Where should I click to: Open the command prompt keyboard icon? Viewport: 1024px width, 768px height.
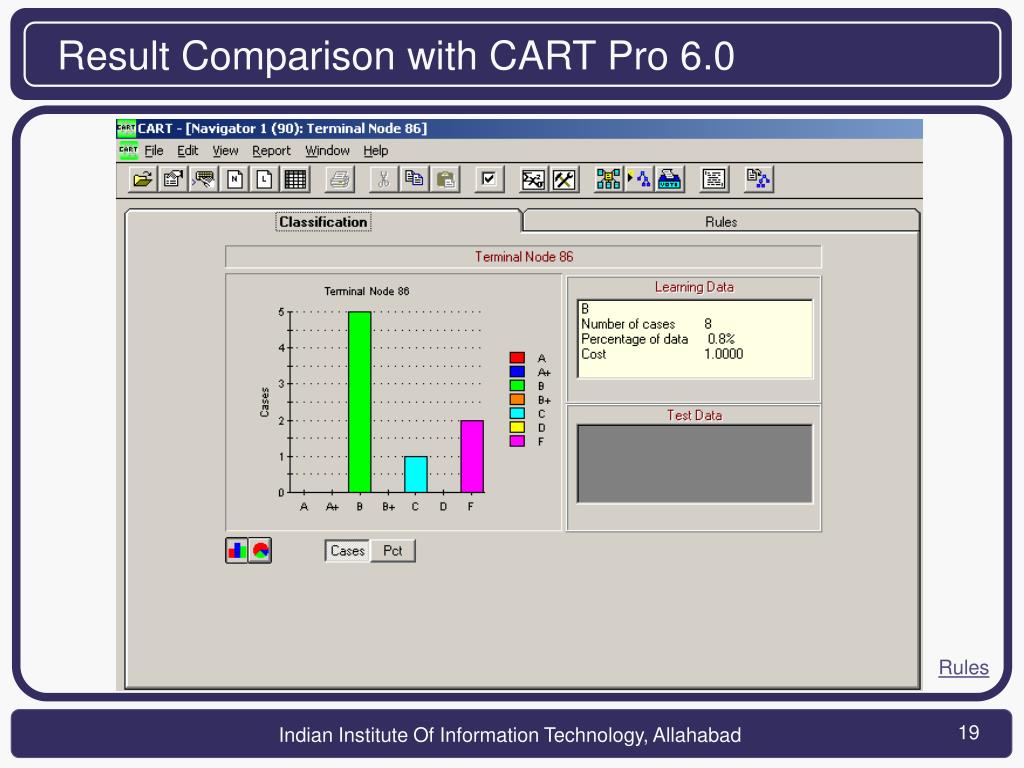pyautogui.click(x=204, y=179)
